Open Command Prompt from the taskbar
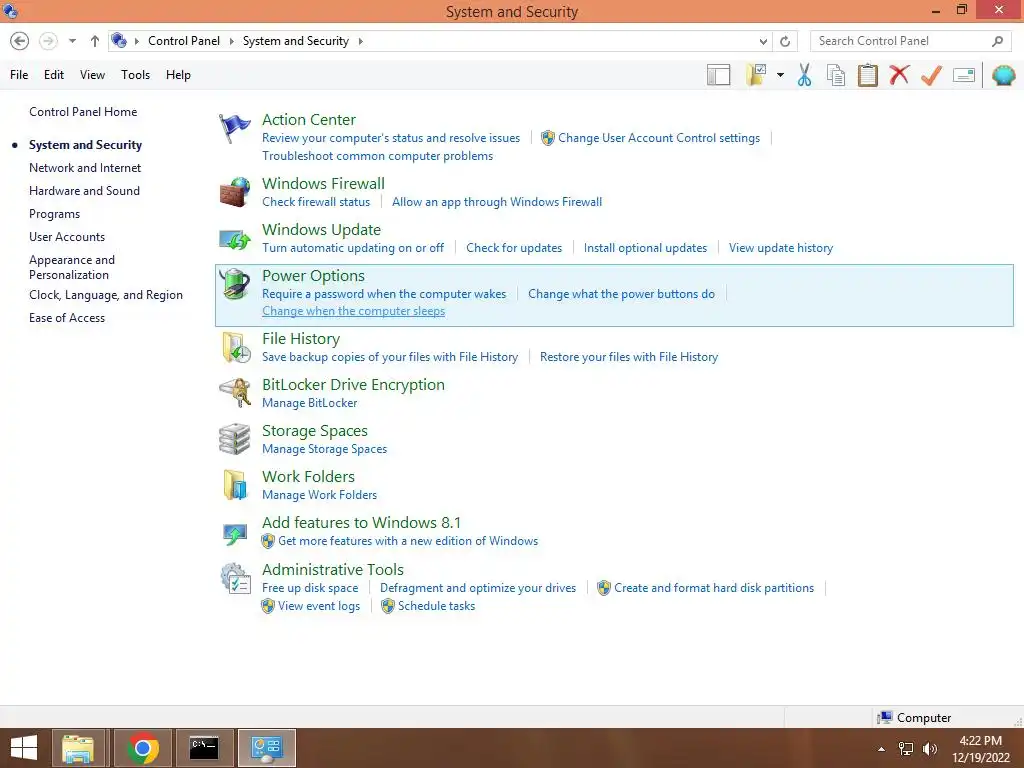The image size is (1024, 768). (204, 748)
